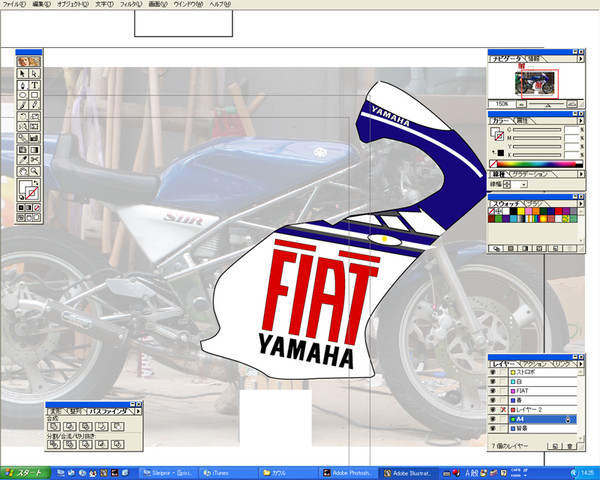Click the Windows スタート button
This screenshot has width=600, height=480.
pyautogui.click(x=25, y=473)
